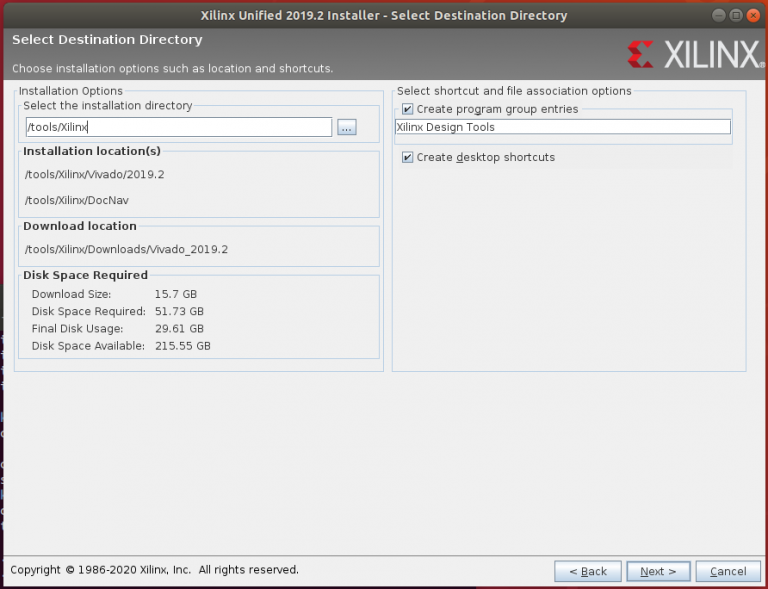The image size is (768, 589).
Task: Click the Disk Space Available 215.55 GB value
Action: tap(182, 345)
